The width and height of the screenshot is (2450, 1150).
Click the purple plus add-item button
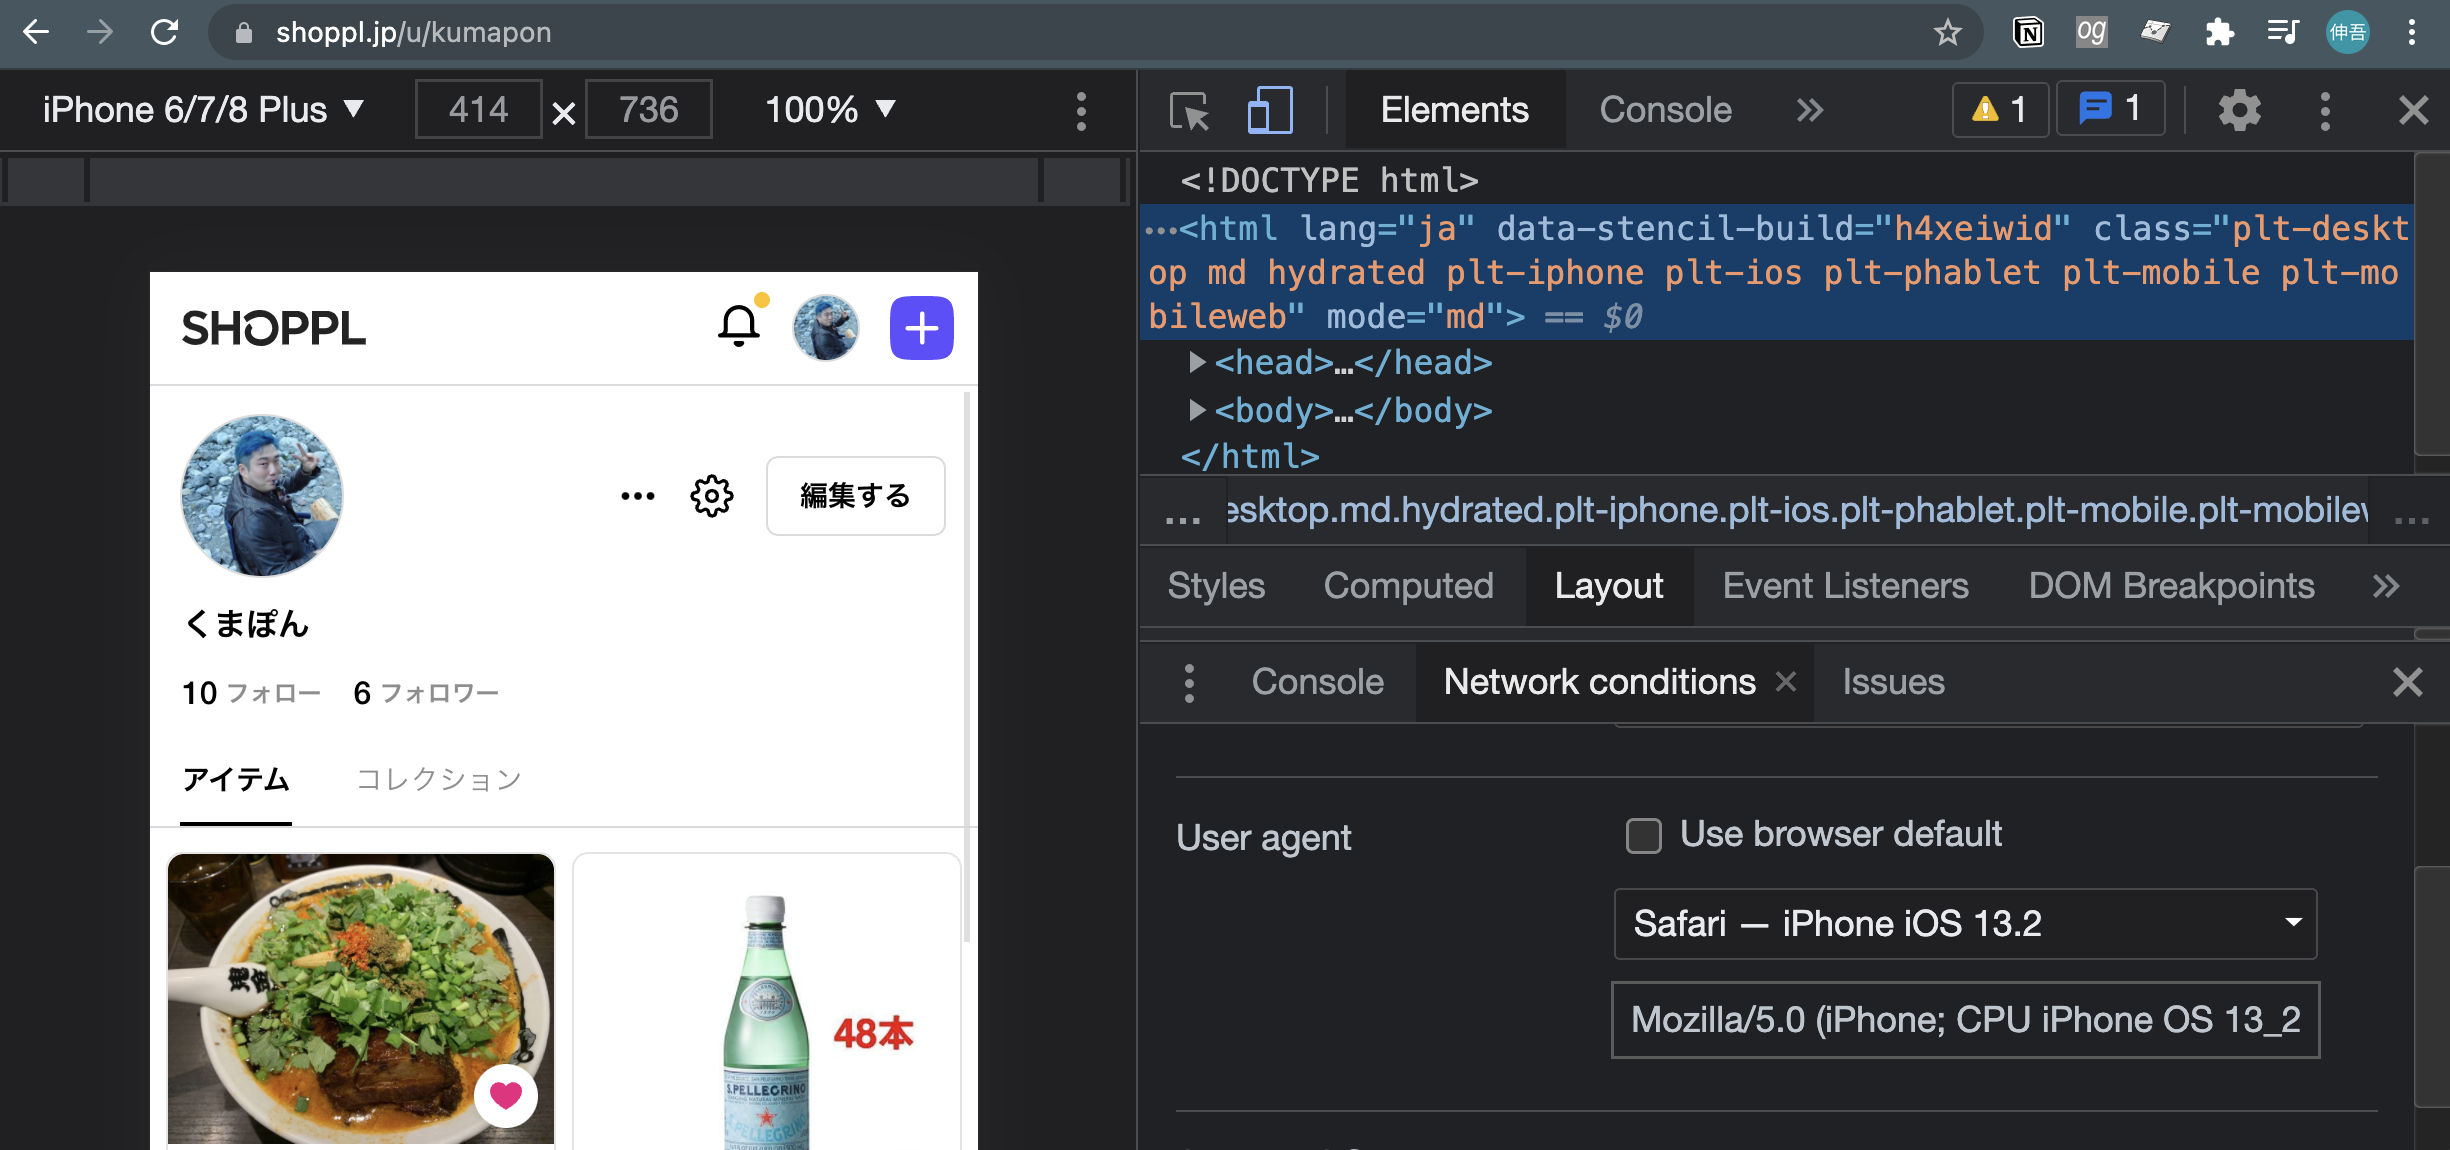coord(921,328)
